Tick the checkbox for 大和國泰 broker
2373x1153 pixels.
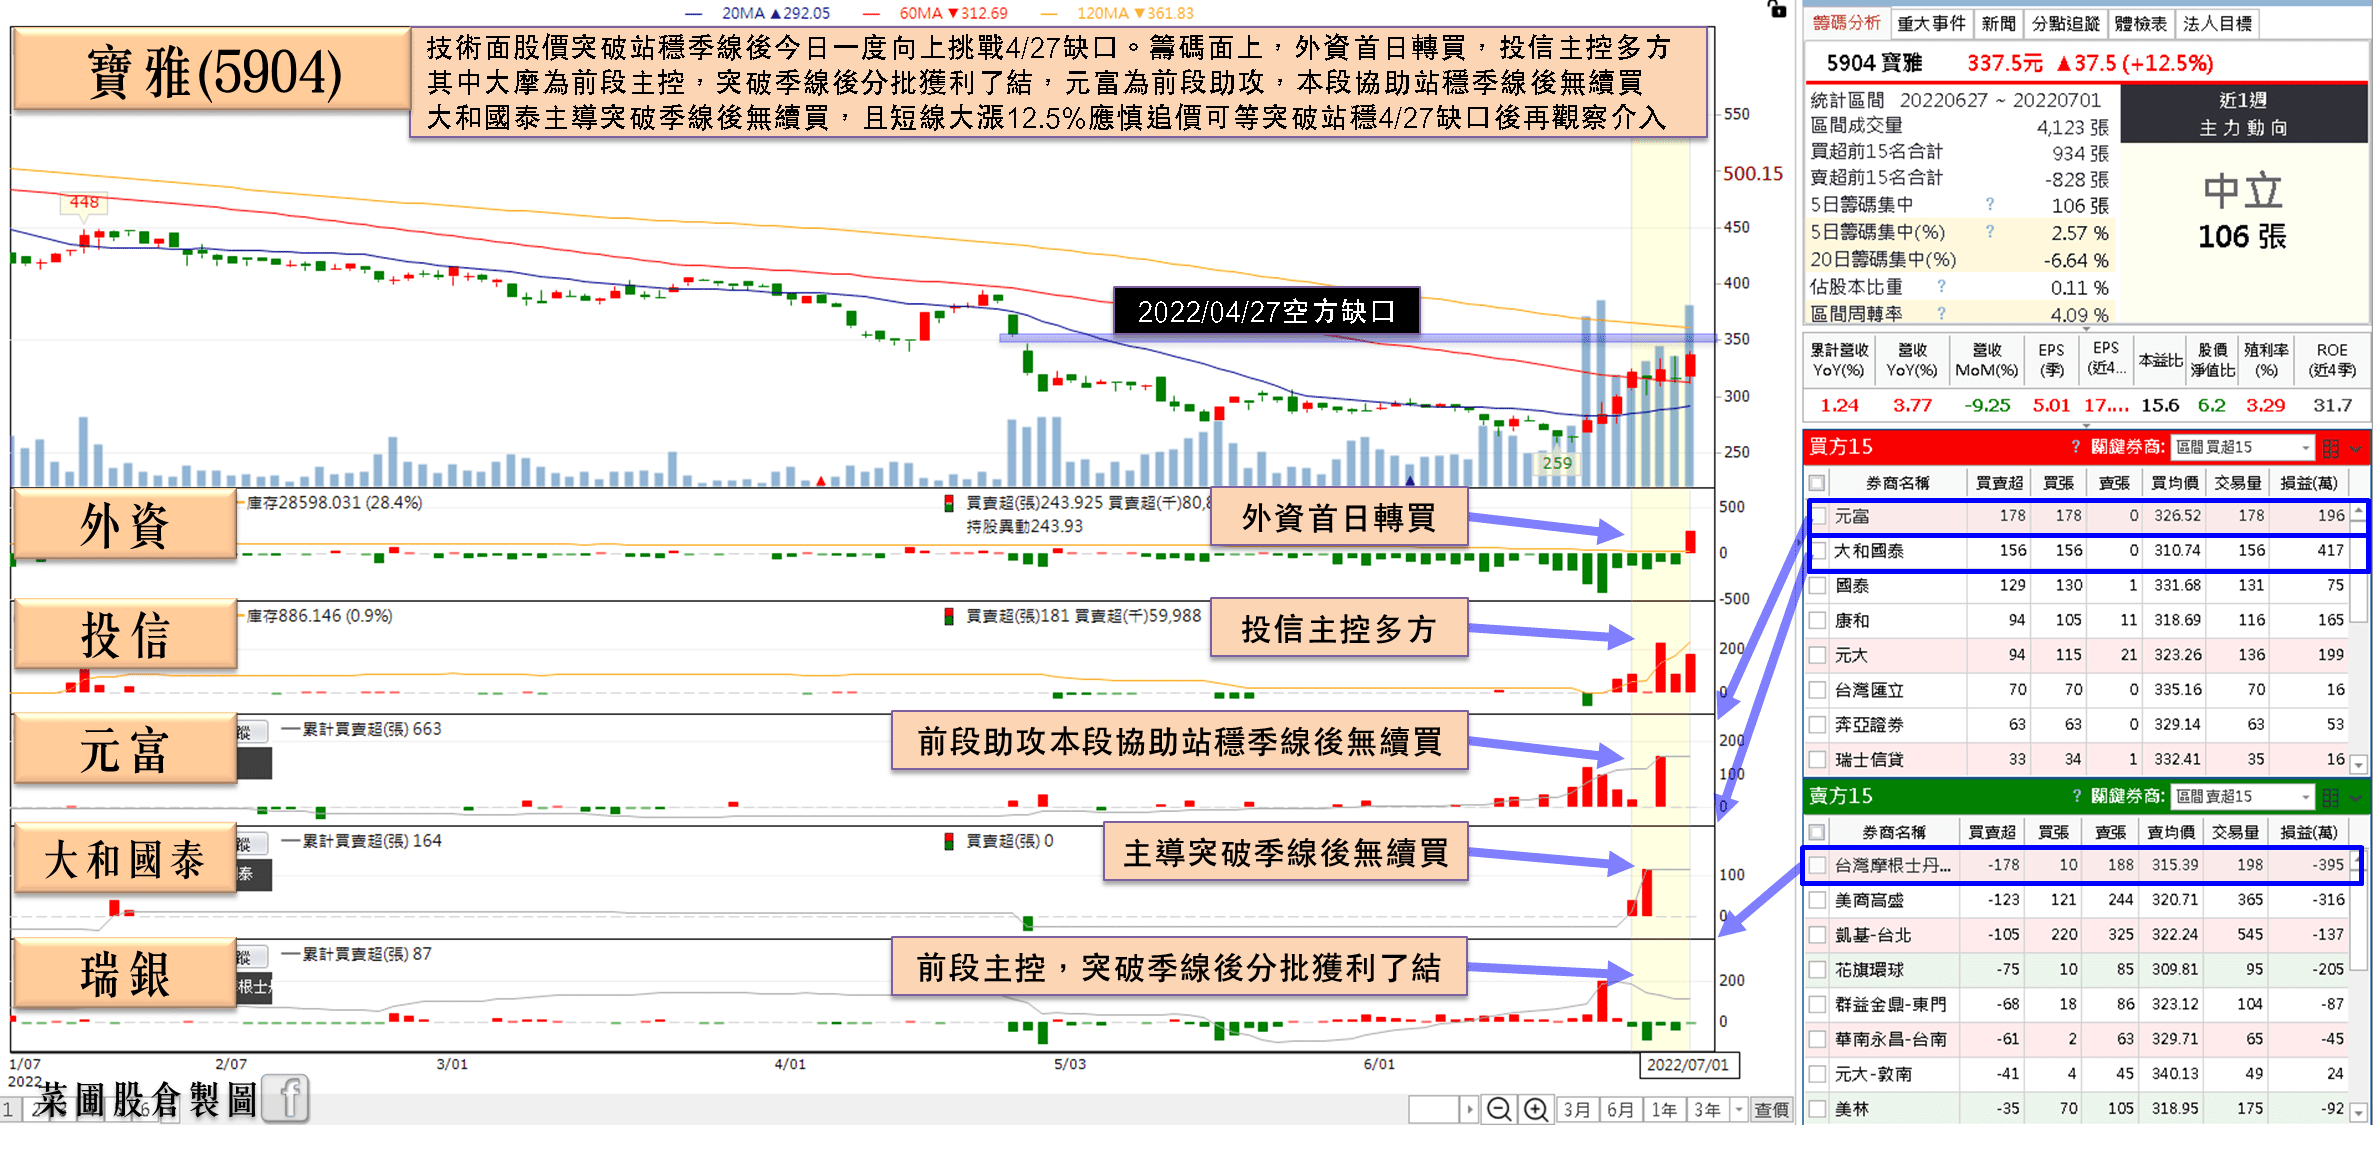coord(1818,551)
